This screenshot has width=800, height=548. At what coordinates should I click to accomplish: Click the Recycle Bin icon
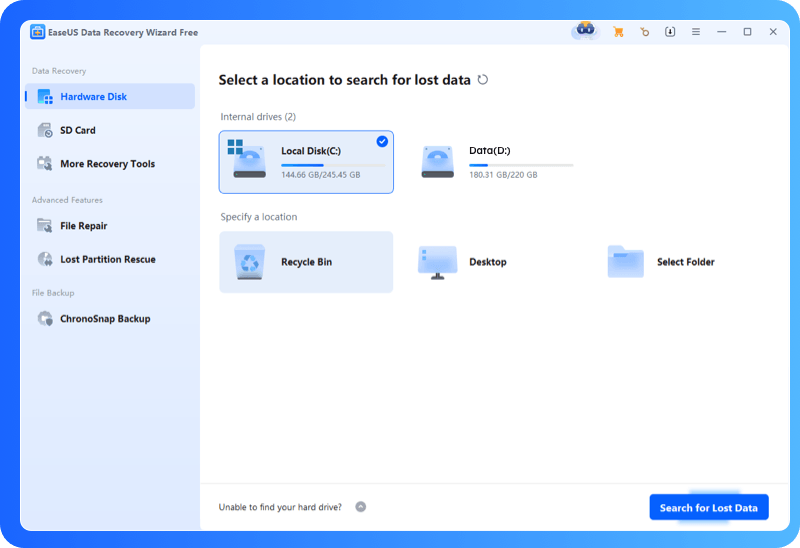coord(249,262)
